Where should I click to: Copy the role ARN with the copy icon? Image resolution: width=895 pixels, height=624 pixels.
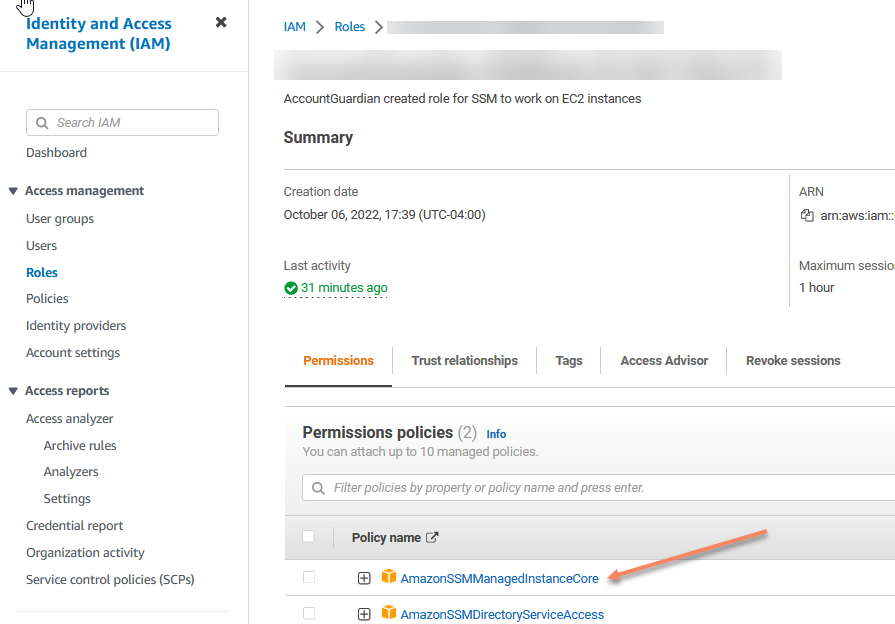pyautogui.click(x=807, y=215)
